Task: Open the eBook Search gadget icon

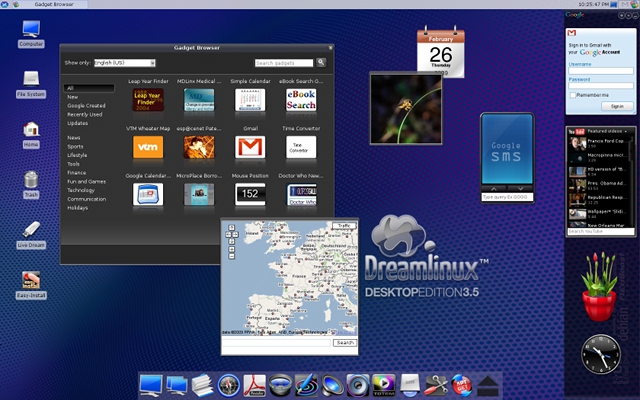Action: [301, 100]
